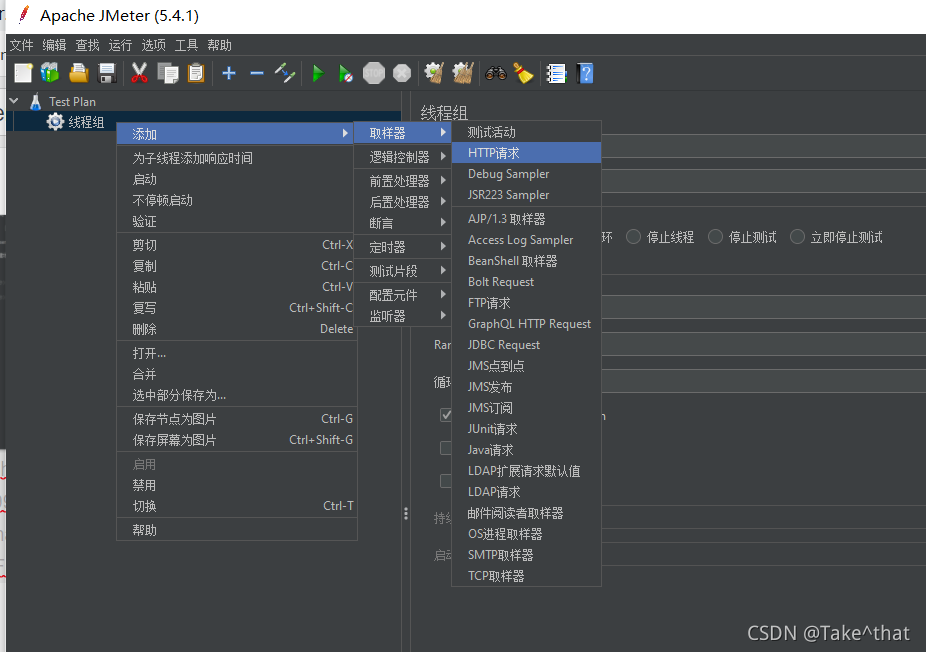Click 保存节点为图片 menu entry

pos(237,419)
